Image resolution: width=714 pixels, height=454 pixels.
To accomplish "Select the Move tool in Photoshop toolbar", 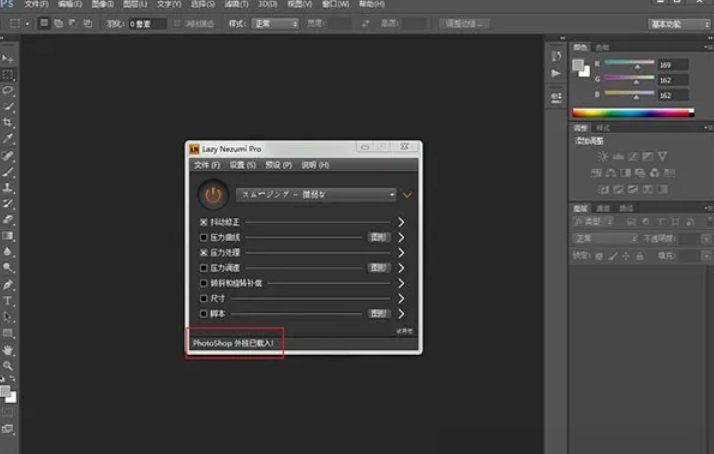I will coord(8,59).
